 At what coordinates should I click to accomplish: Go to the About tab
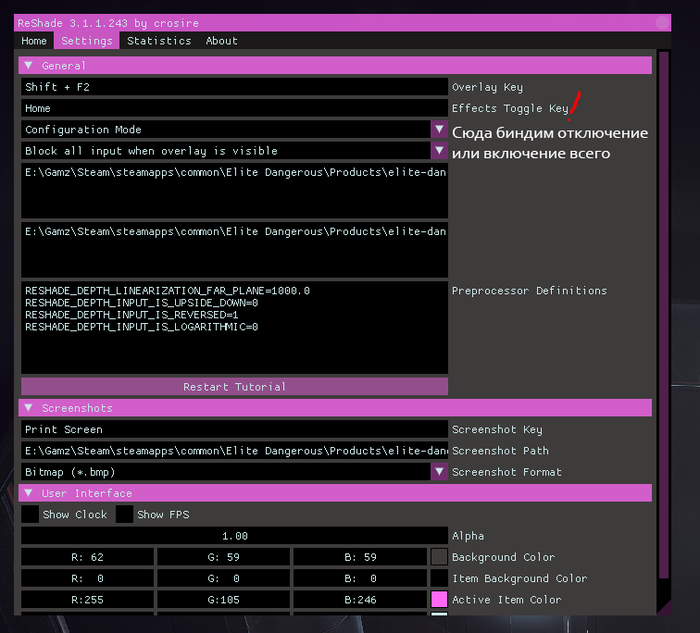[221, 41]
